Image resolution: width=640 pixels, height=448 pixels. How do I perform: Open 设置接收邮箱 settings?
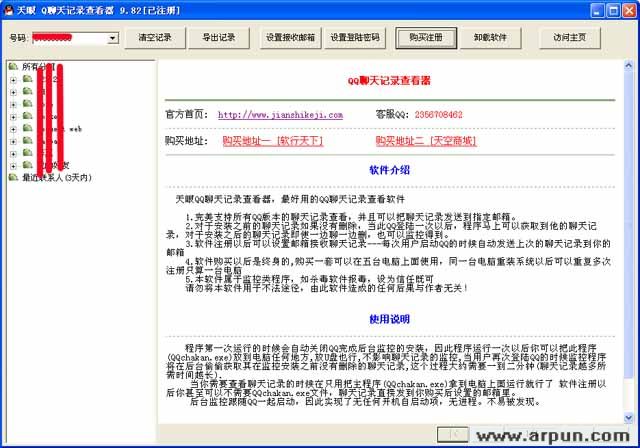291,38
